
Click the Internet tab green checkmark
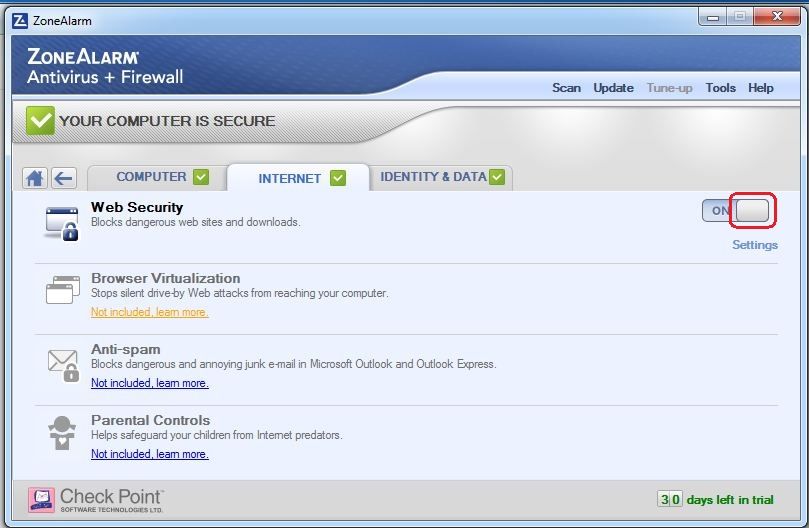point(338,178)
